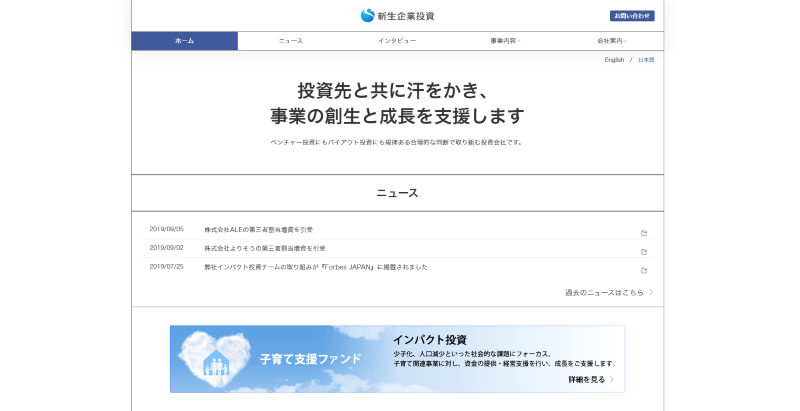The height and width of the screenshot is (411, 800).
Task: Click 詳細を見る on the impact banner
Action: (591, 379)
